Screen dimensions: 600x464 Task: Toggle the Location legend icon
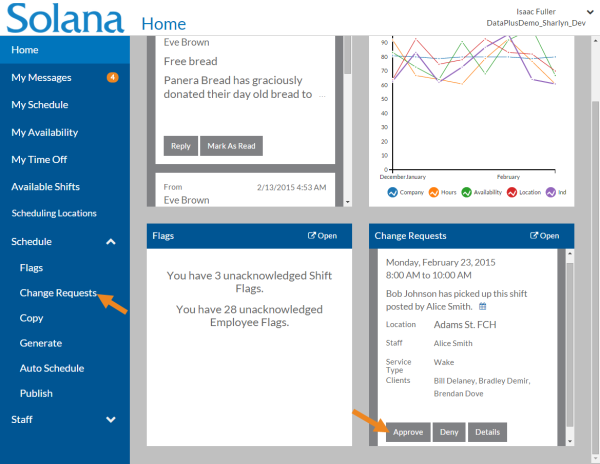point(511,191)
